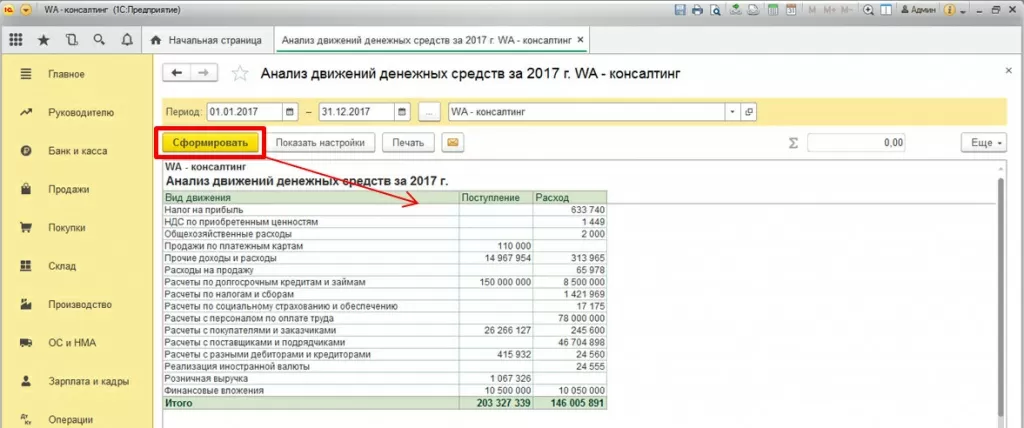Send report by email envelope icon

pos(452,142)
